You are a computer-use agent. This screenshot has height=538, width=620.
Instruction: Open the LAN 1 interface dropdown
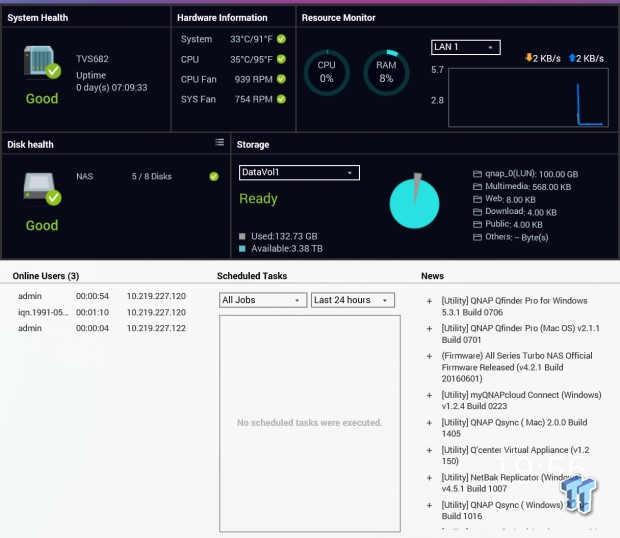[x=466, y=47]
